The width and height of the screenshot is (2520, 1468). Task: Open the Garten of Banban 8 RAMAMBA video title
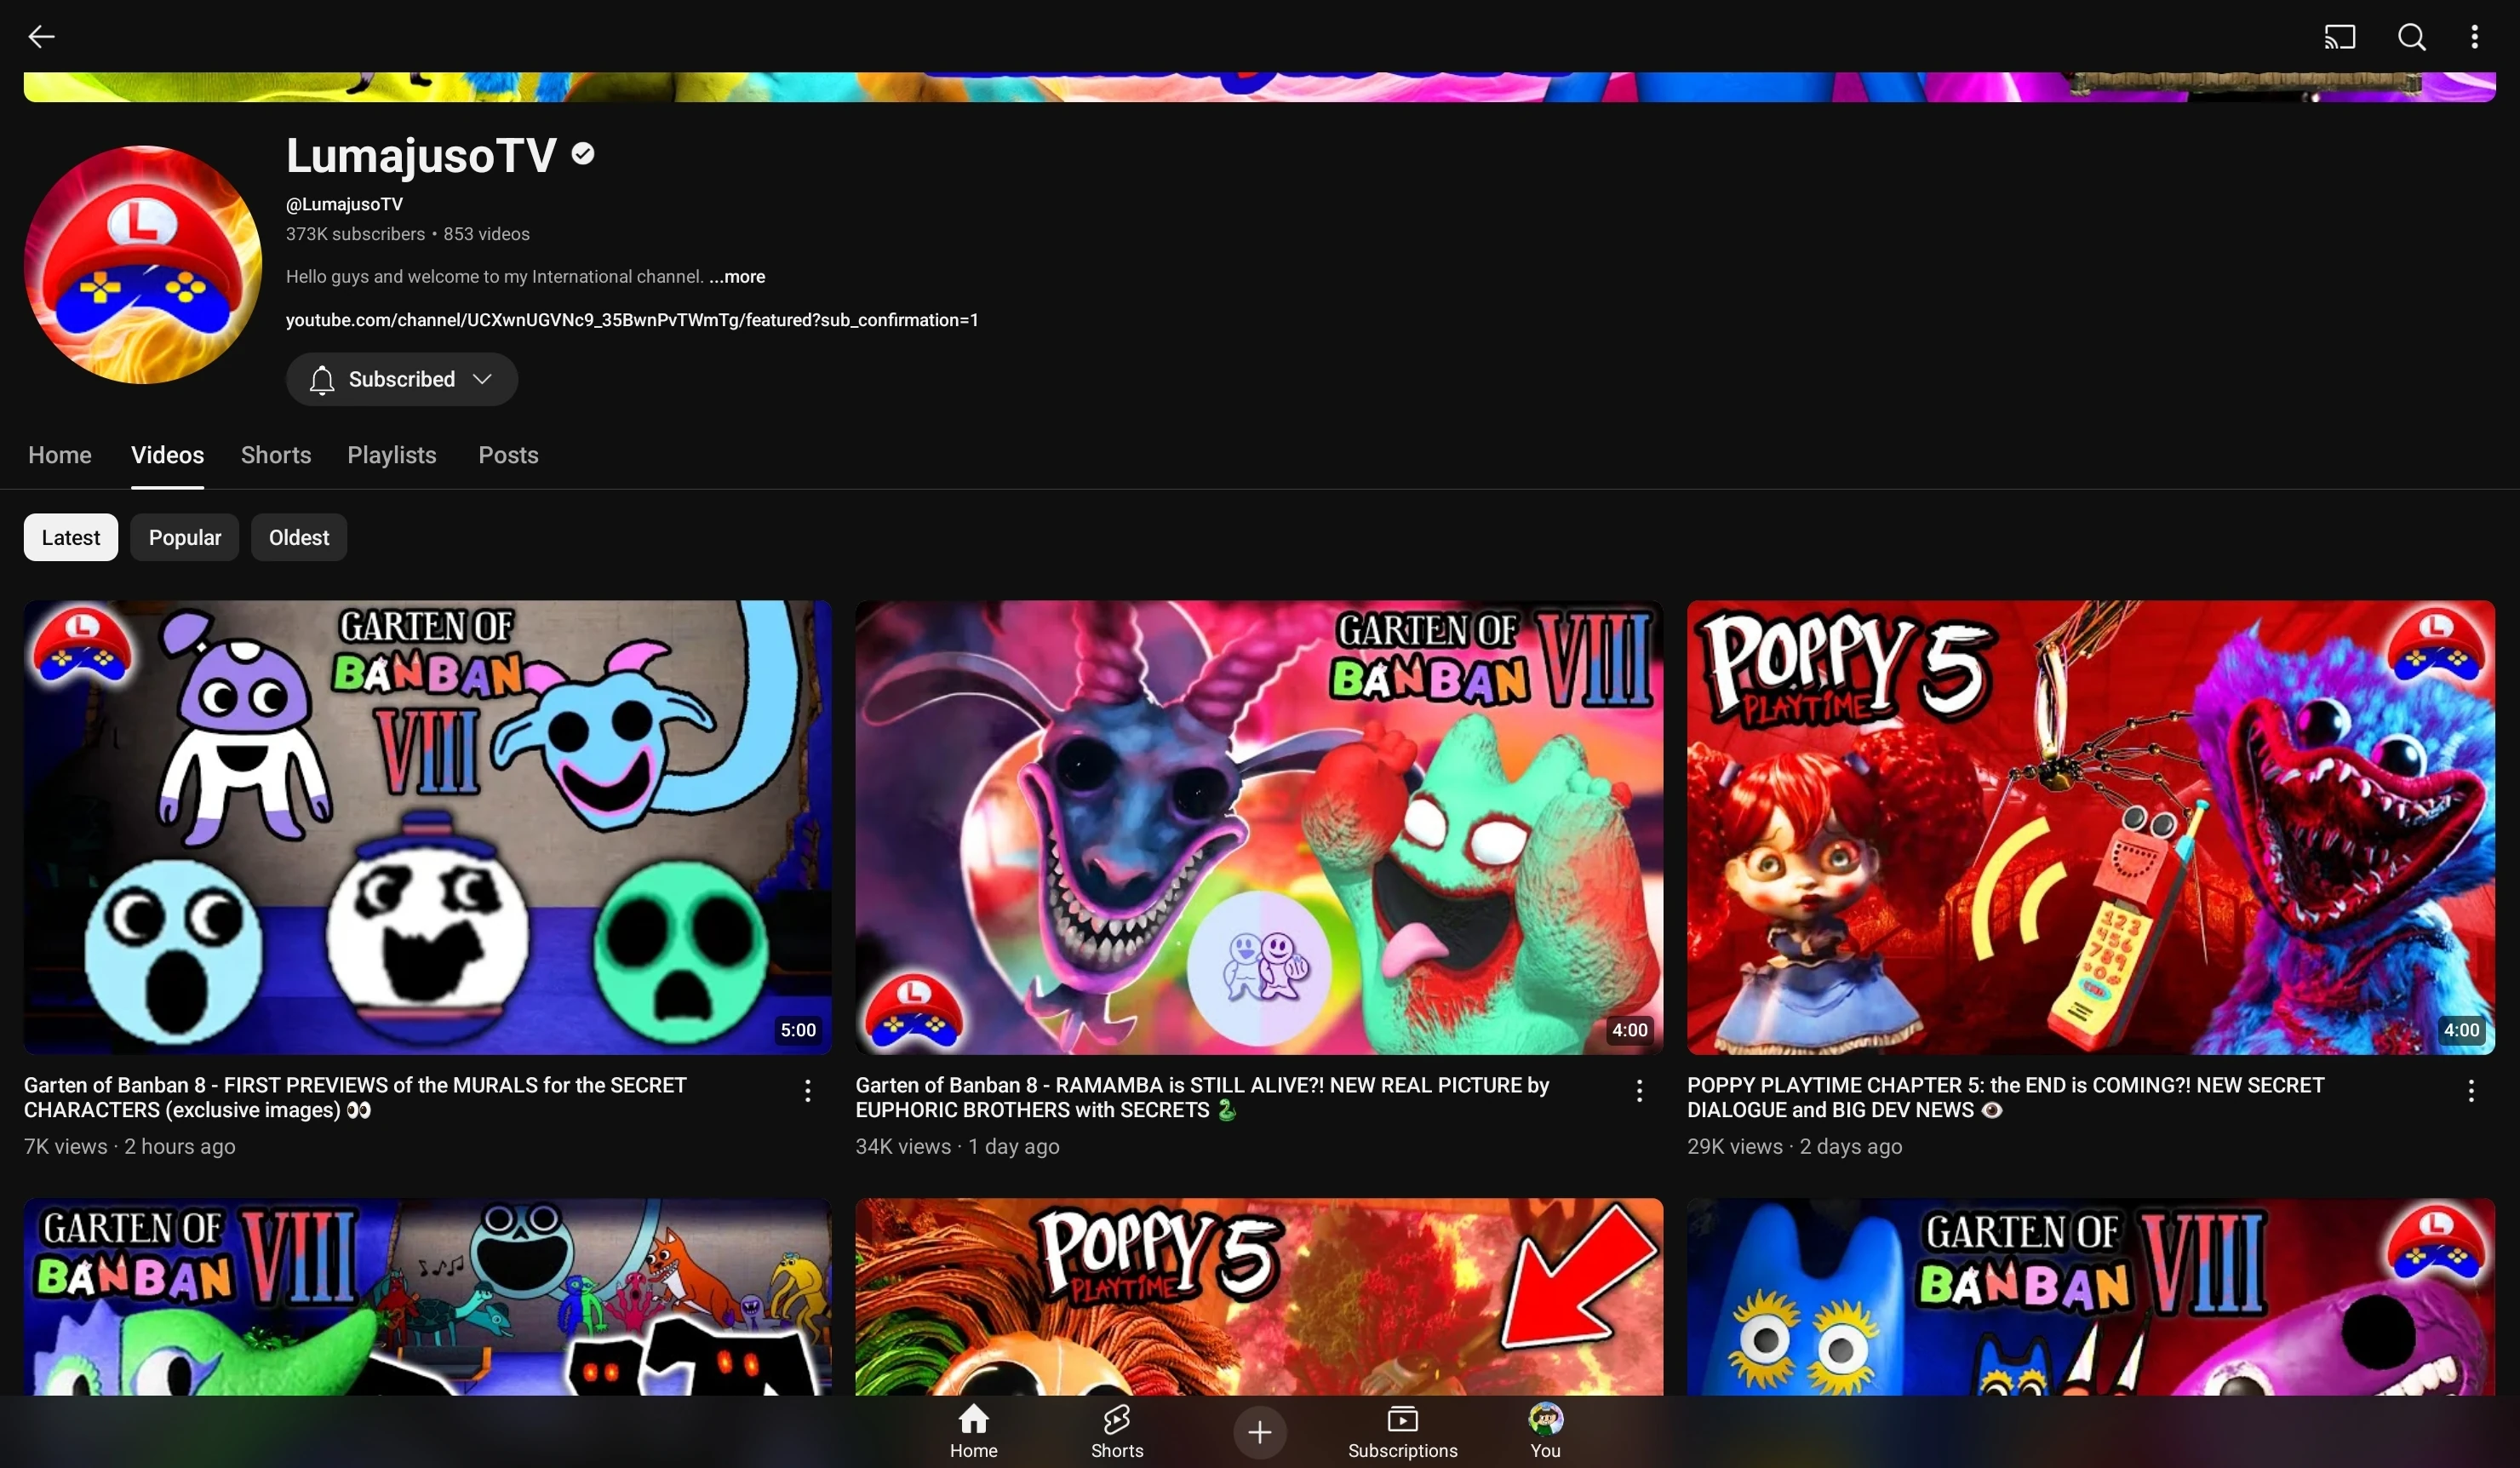tap(1200, 1097)
